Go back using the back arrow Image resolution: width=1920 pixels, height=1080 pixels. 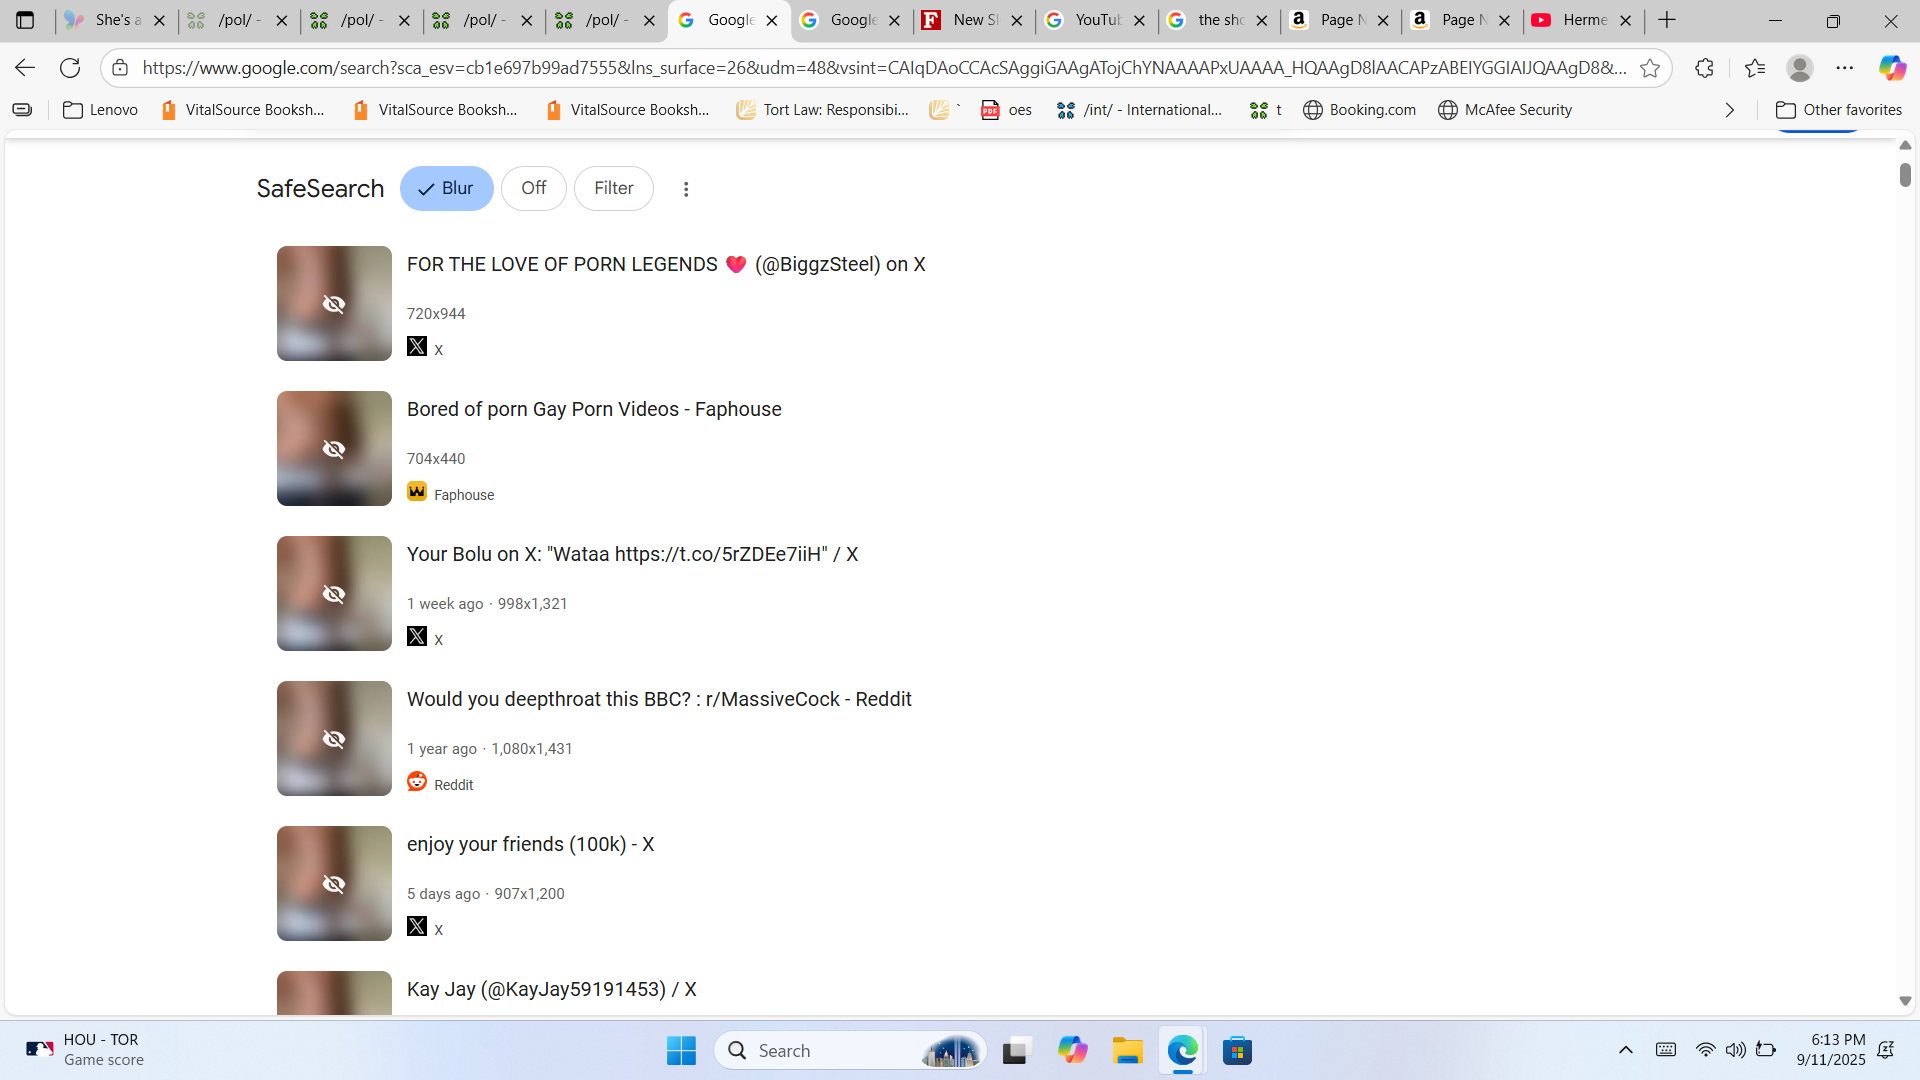pos(25,68)
